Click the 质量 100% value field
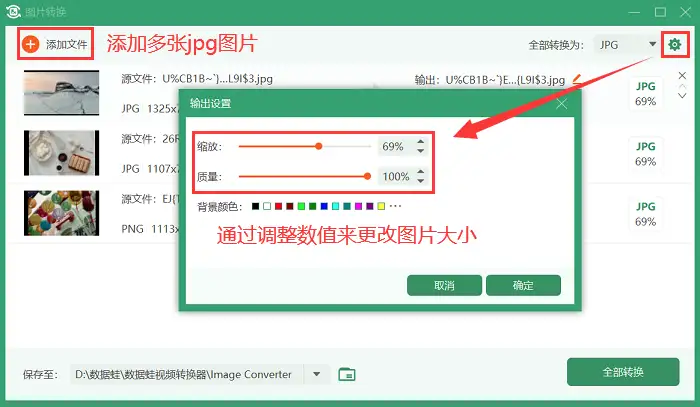Image resolution: width=700 pixels, height=407 pixels. pos(396,176)
